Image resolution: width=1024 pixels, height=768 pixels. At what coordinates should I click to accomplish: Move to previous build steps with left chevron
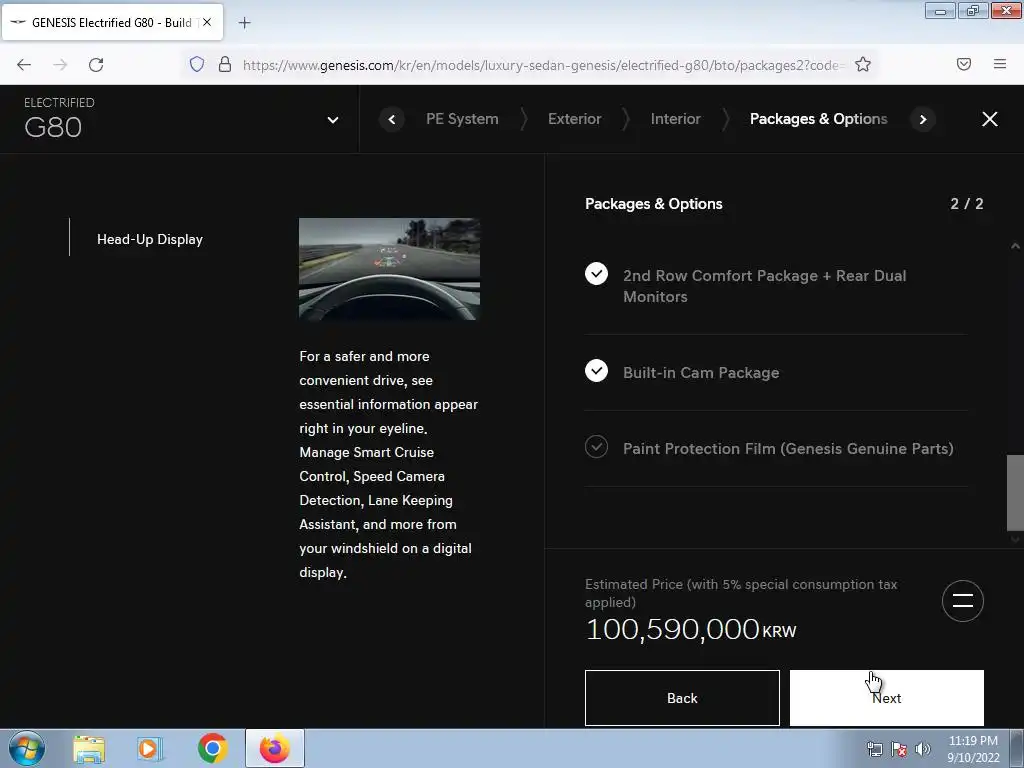392,119
